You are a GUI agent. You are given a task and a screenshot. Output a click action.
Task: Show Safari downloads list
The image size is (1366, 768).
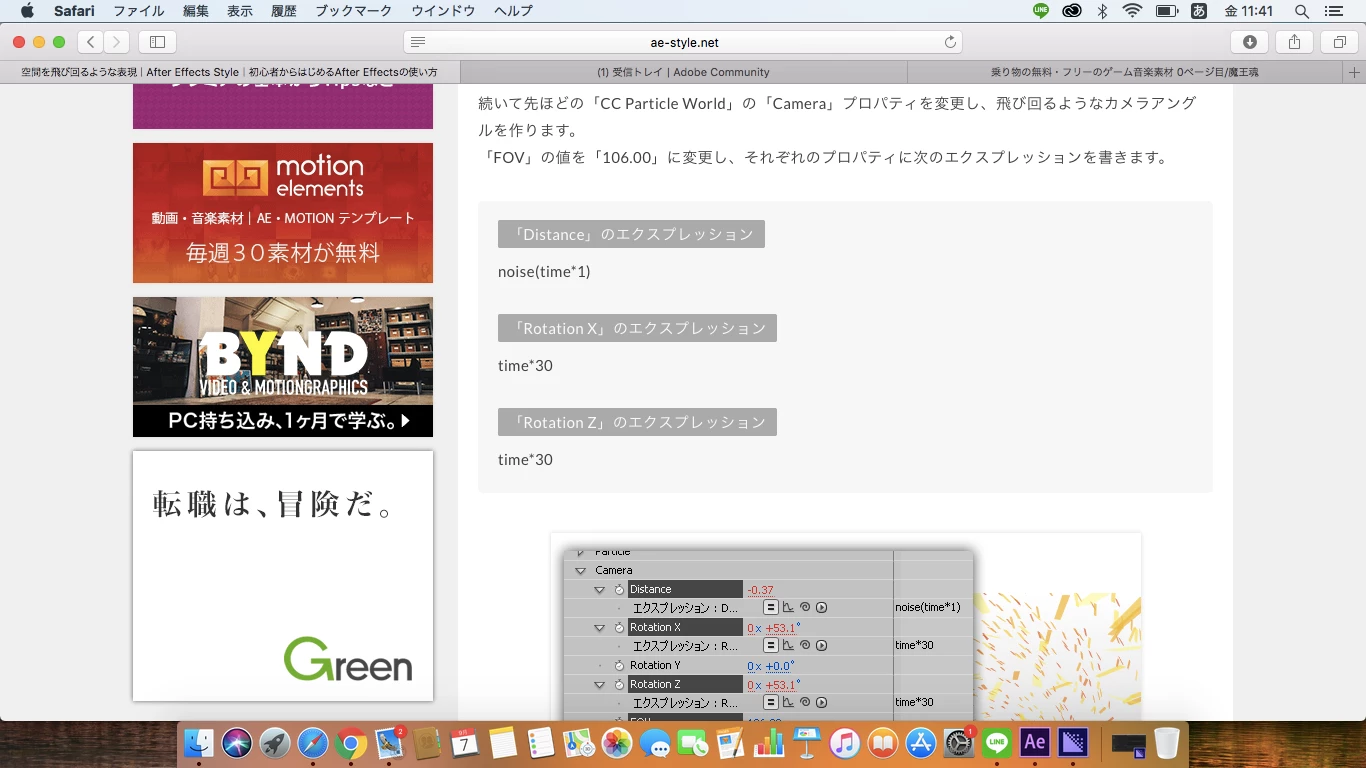(x=1249, y=42)
